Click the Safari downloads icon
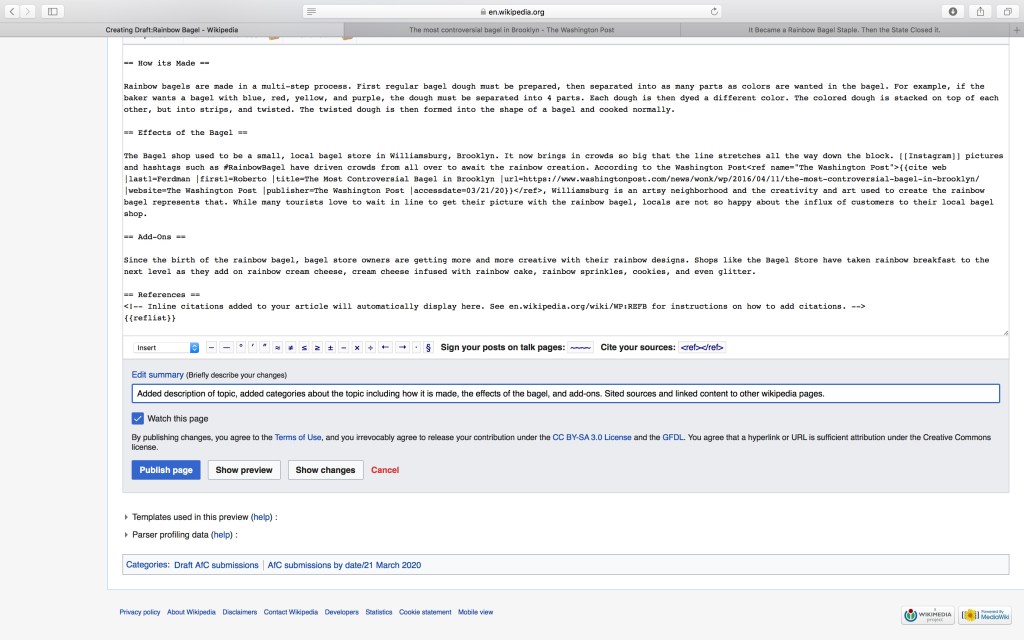This screenshot has height=640, width=1024. 953,11
